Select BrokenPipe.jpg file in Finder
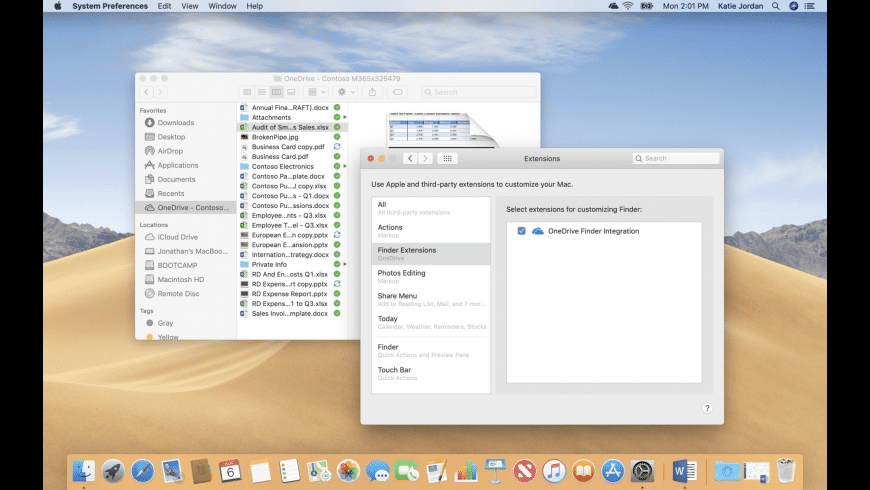 [275, 137]
